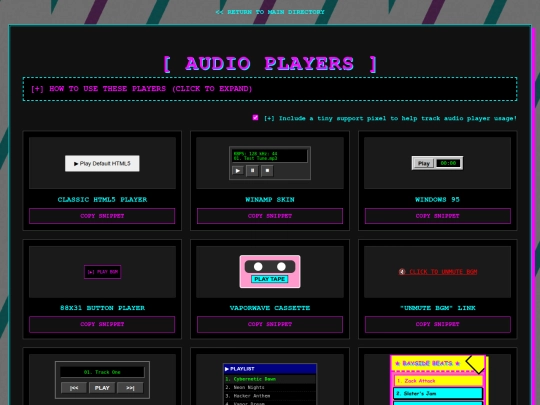Copy snippet for Vaporwave Cassette

270,324
